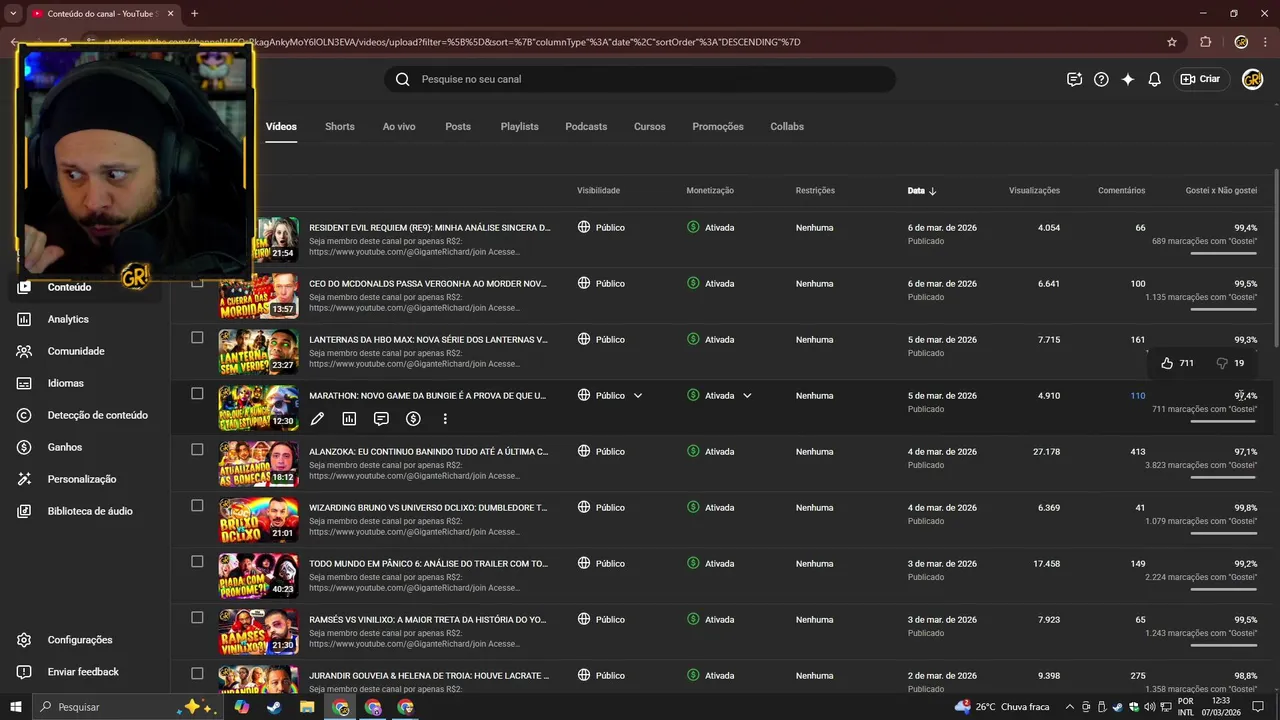This screenshot has height=720, width=1280.
Task: Switch to the Promoções tab
Action: [718, 127]
